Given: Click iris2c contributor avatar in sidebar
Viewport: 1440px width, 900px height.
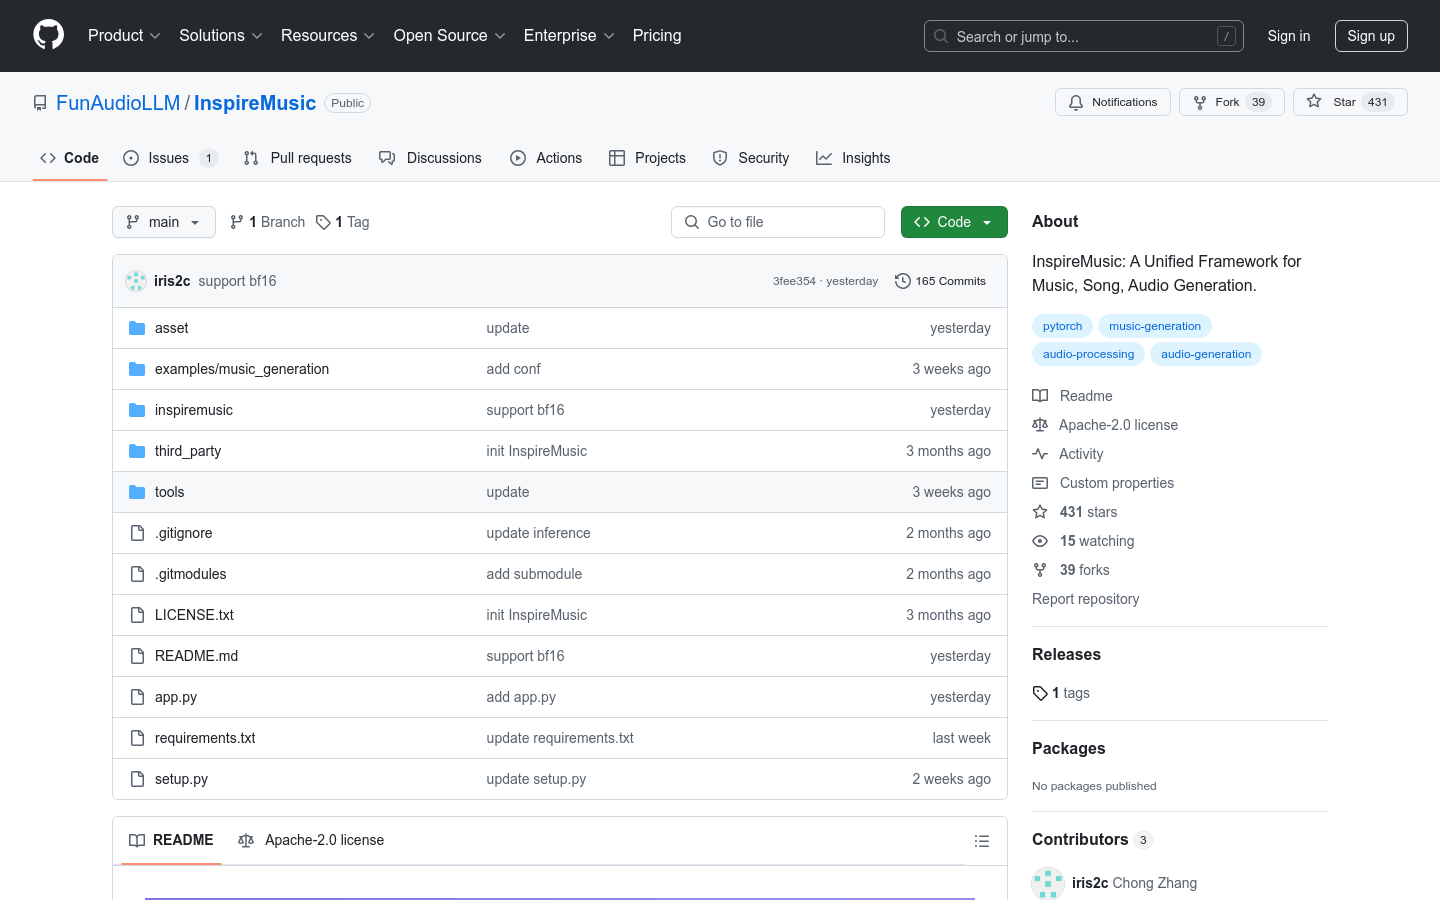Looking at the screenshot, I should (x=1047, y=883).
